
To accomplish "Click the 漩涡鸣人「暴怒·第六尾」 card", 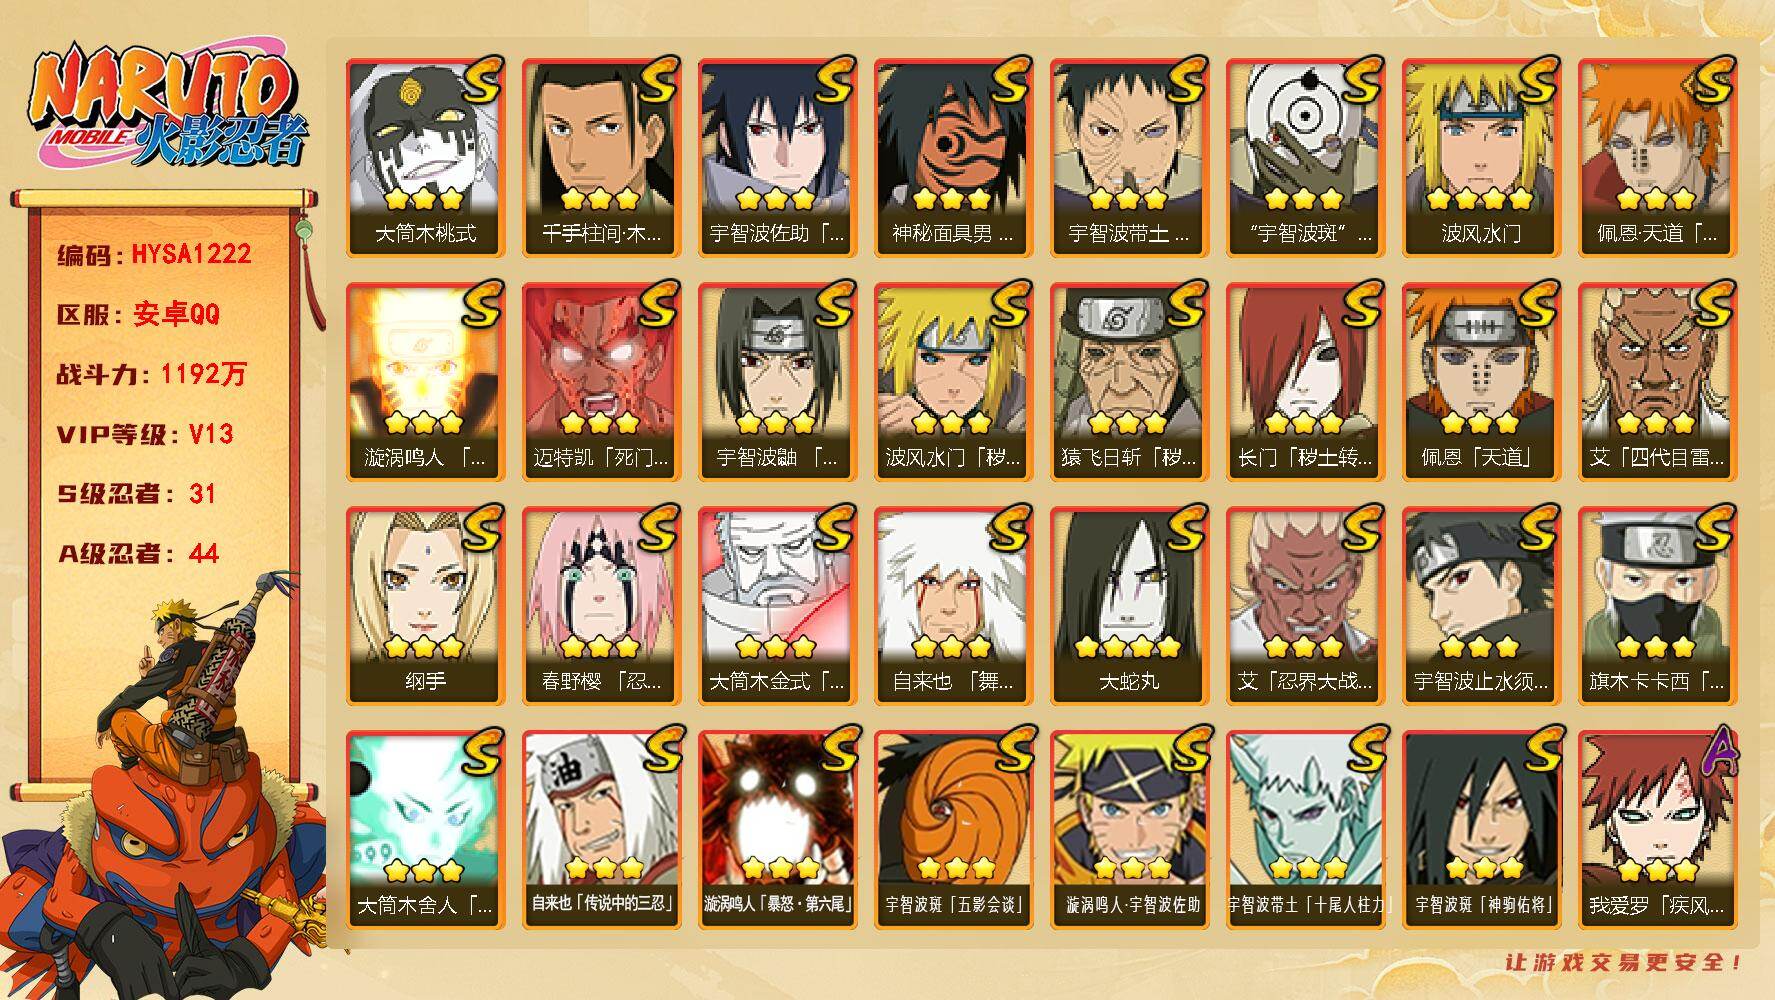I will (x=777, y=830).
